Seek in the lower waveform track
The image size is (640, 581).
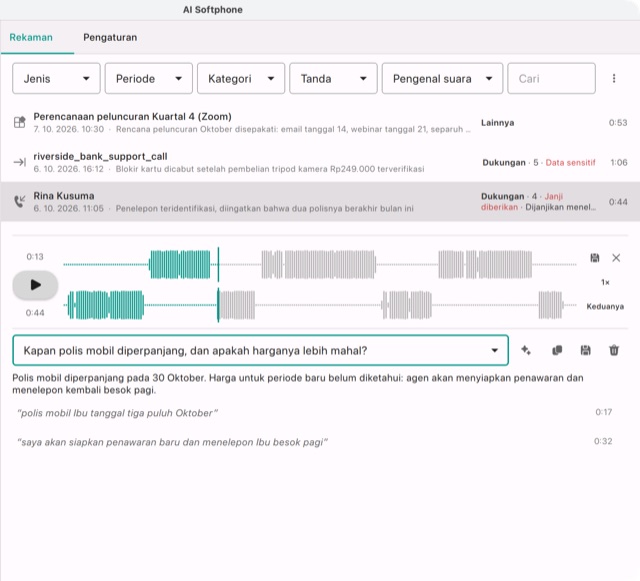pyautogui.click(x=320, y=305)
